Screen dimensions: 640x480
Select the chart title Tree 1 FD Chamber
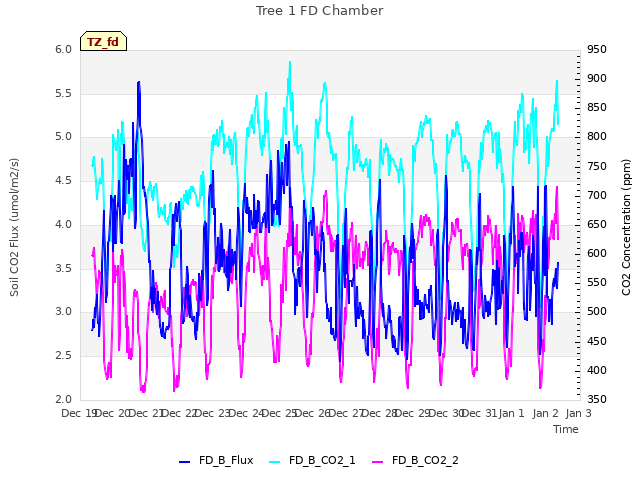coord(320,11)
